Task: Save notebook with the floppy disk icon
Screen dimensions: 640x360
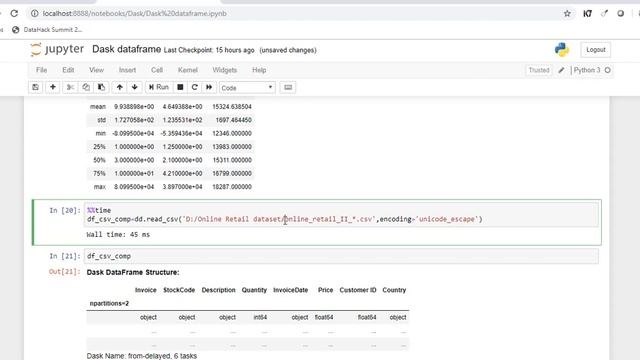Action: click(36, 87)
